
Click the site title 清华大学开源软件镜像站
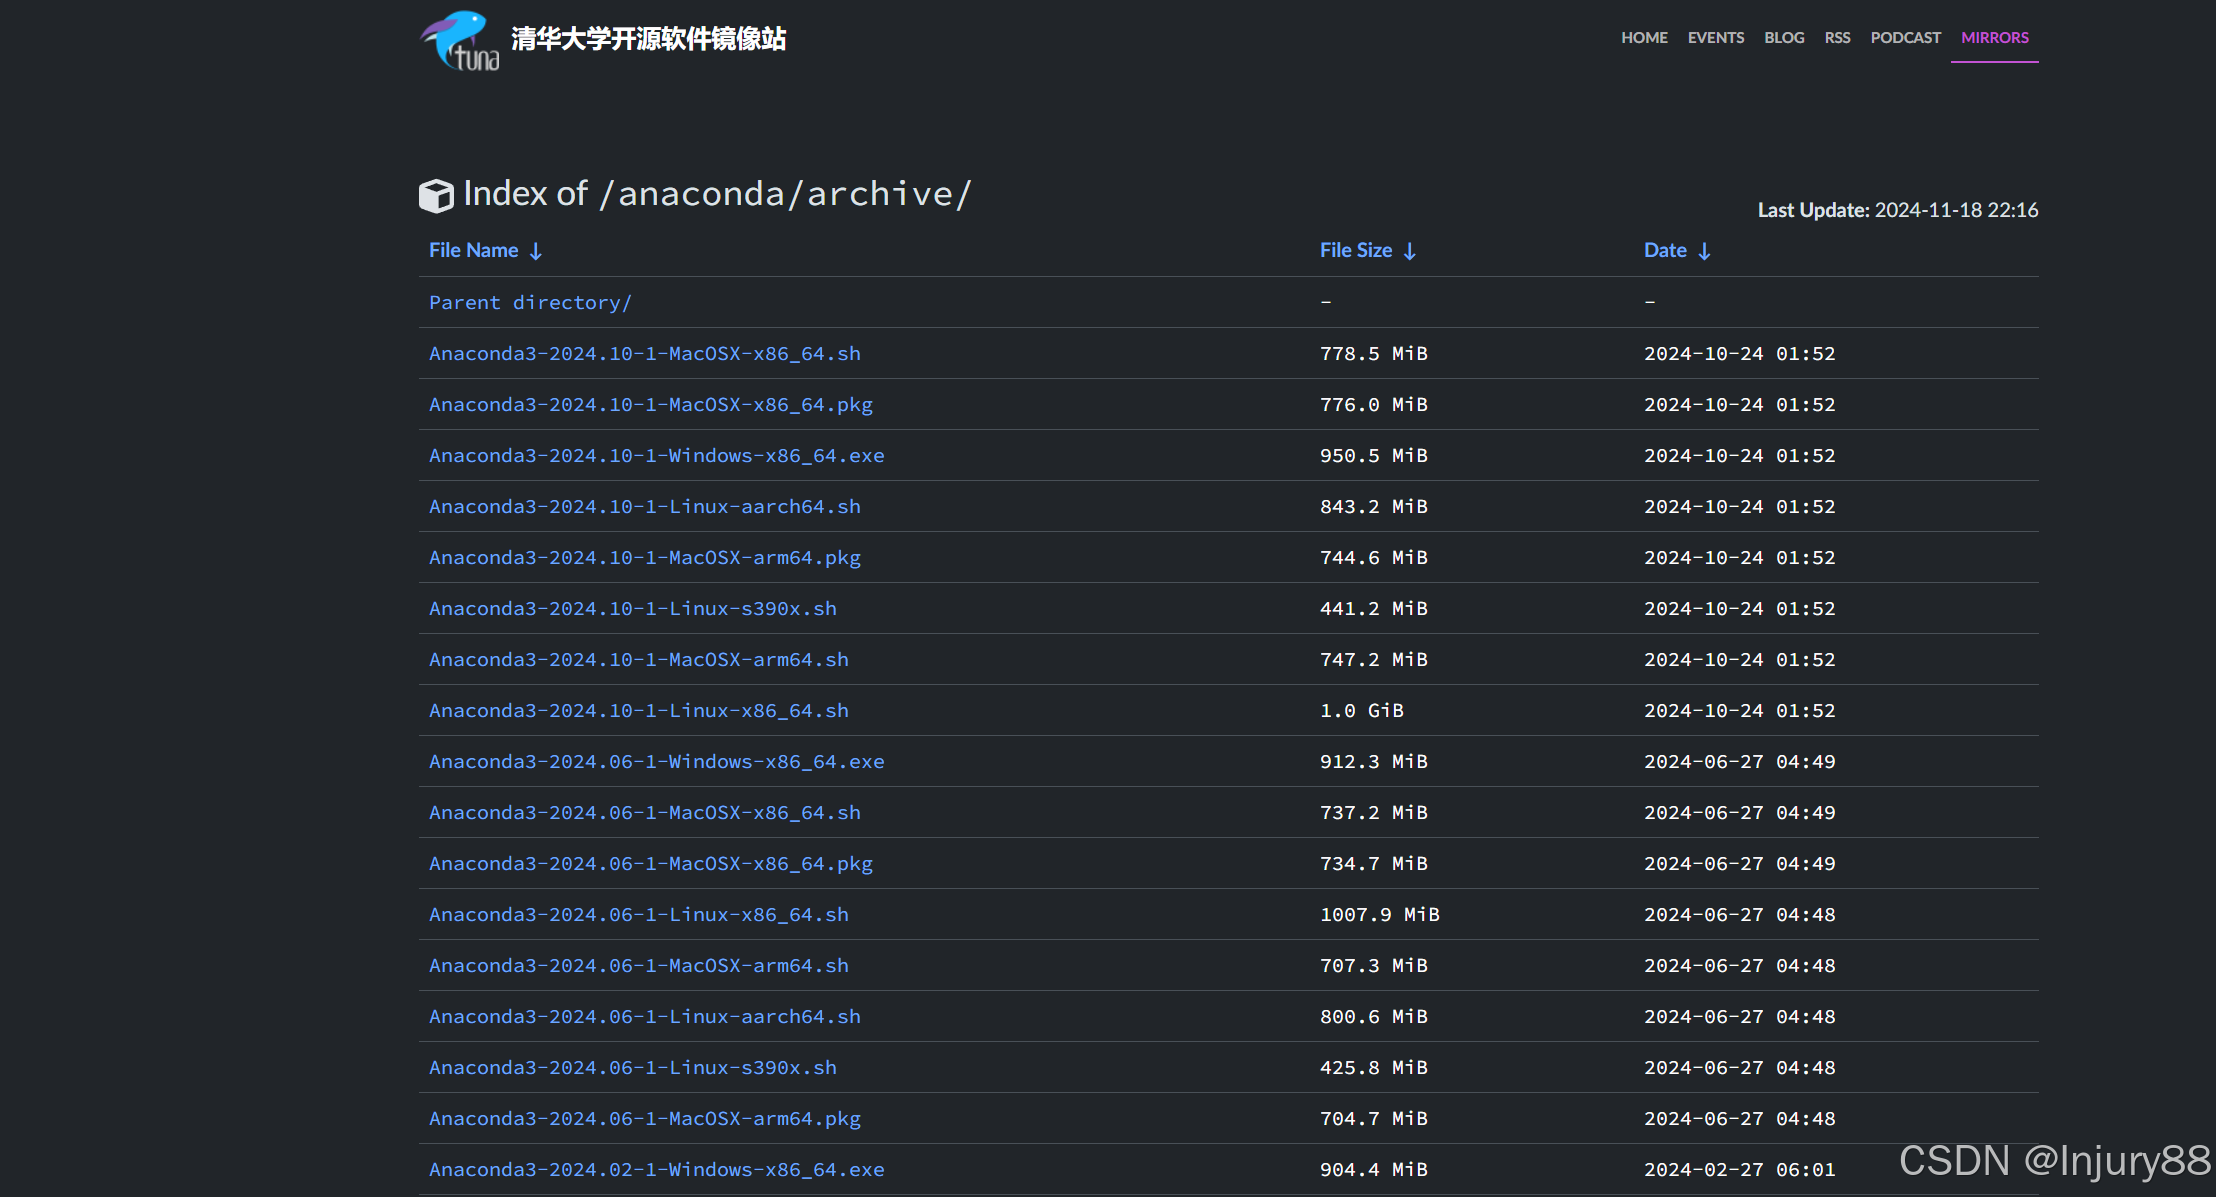click(648, 39)
